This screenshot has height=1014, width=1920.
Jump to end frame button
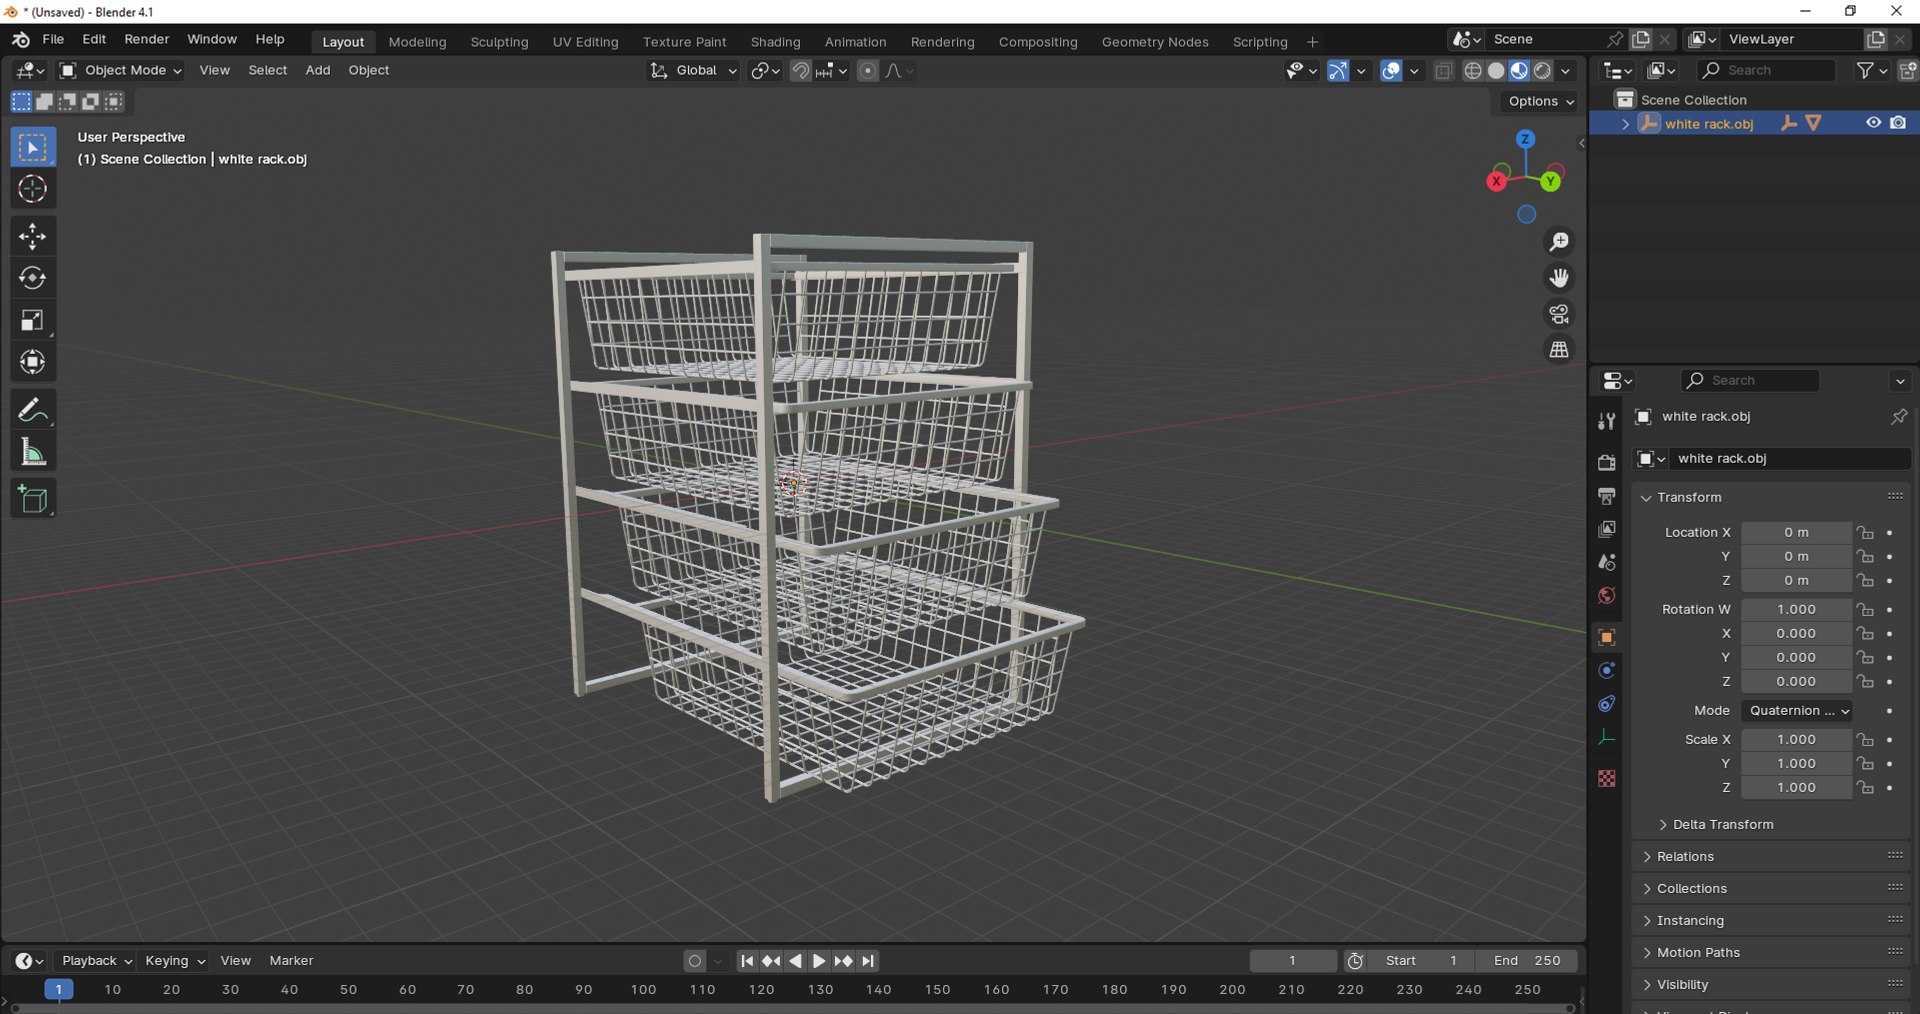(x=868, y=961)
